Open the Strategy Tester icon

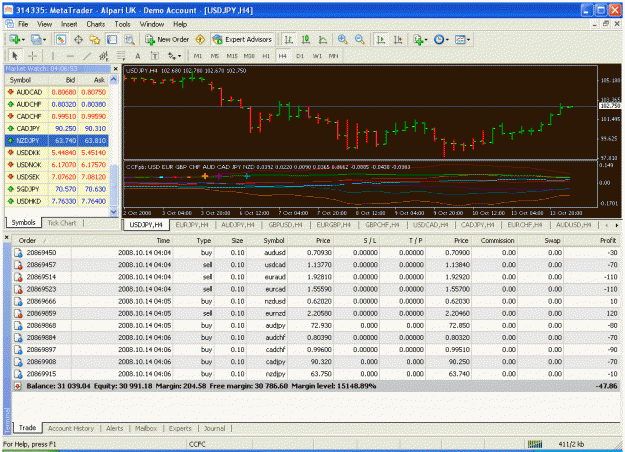(129, 39)
